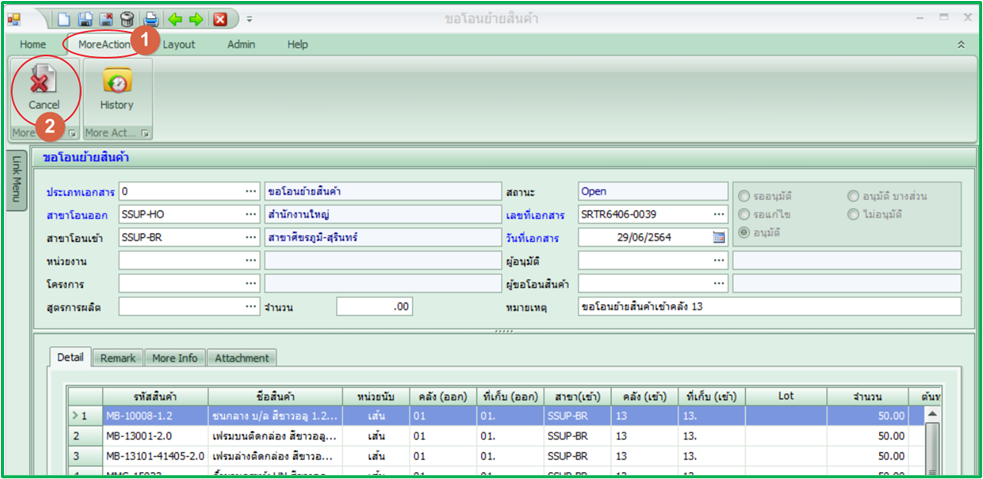The height and width of the screenshot is (479, 983).
Task: Click the printer icon in quick toolbar
Action: click(151, 19)
